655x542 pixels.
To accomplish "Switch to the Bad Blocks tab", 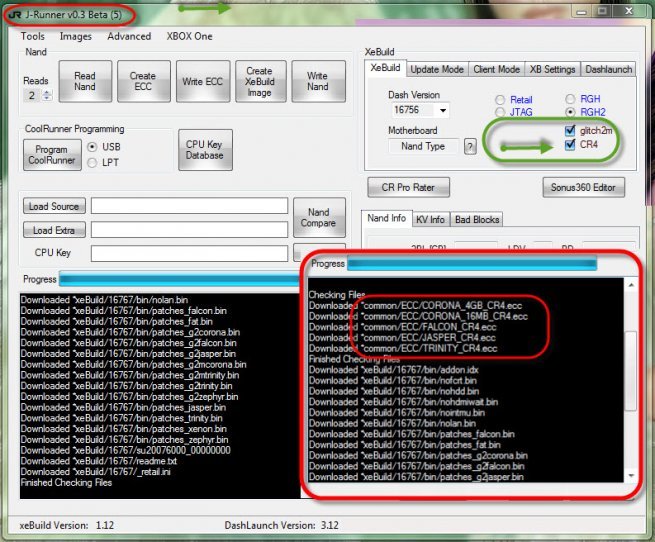I will 477,219.
